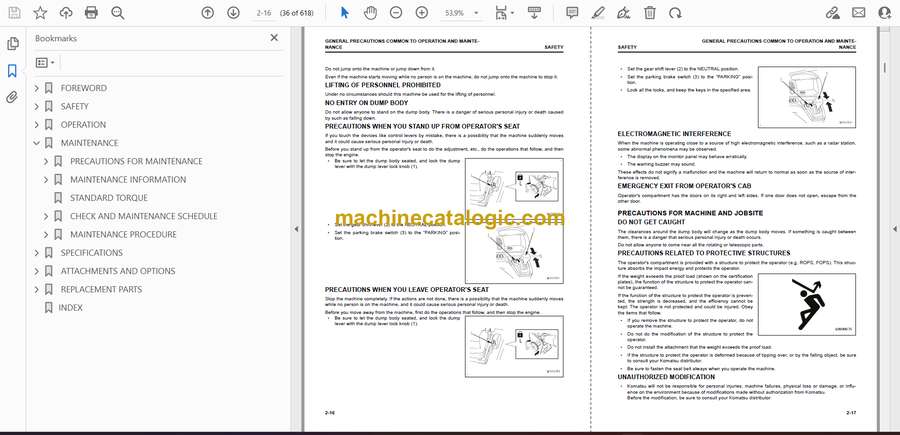Click the protective structure warning pictogram
The height and width of the screenshot is (435, 900).
806,304
